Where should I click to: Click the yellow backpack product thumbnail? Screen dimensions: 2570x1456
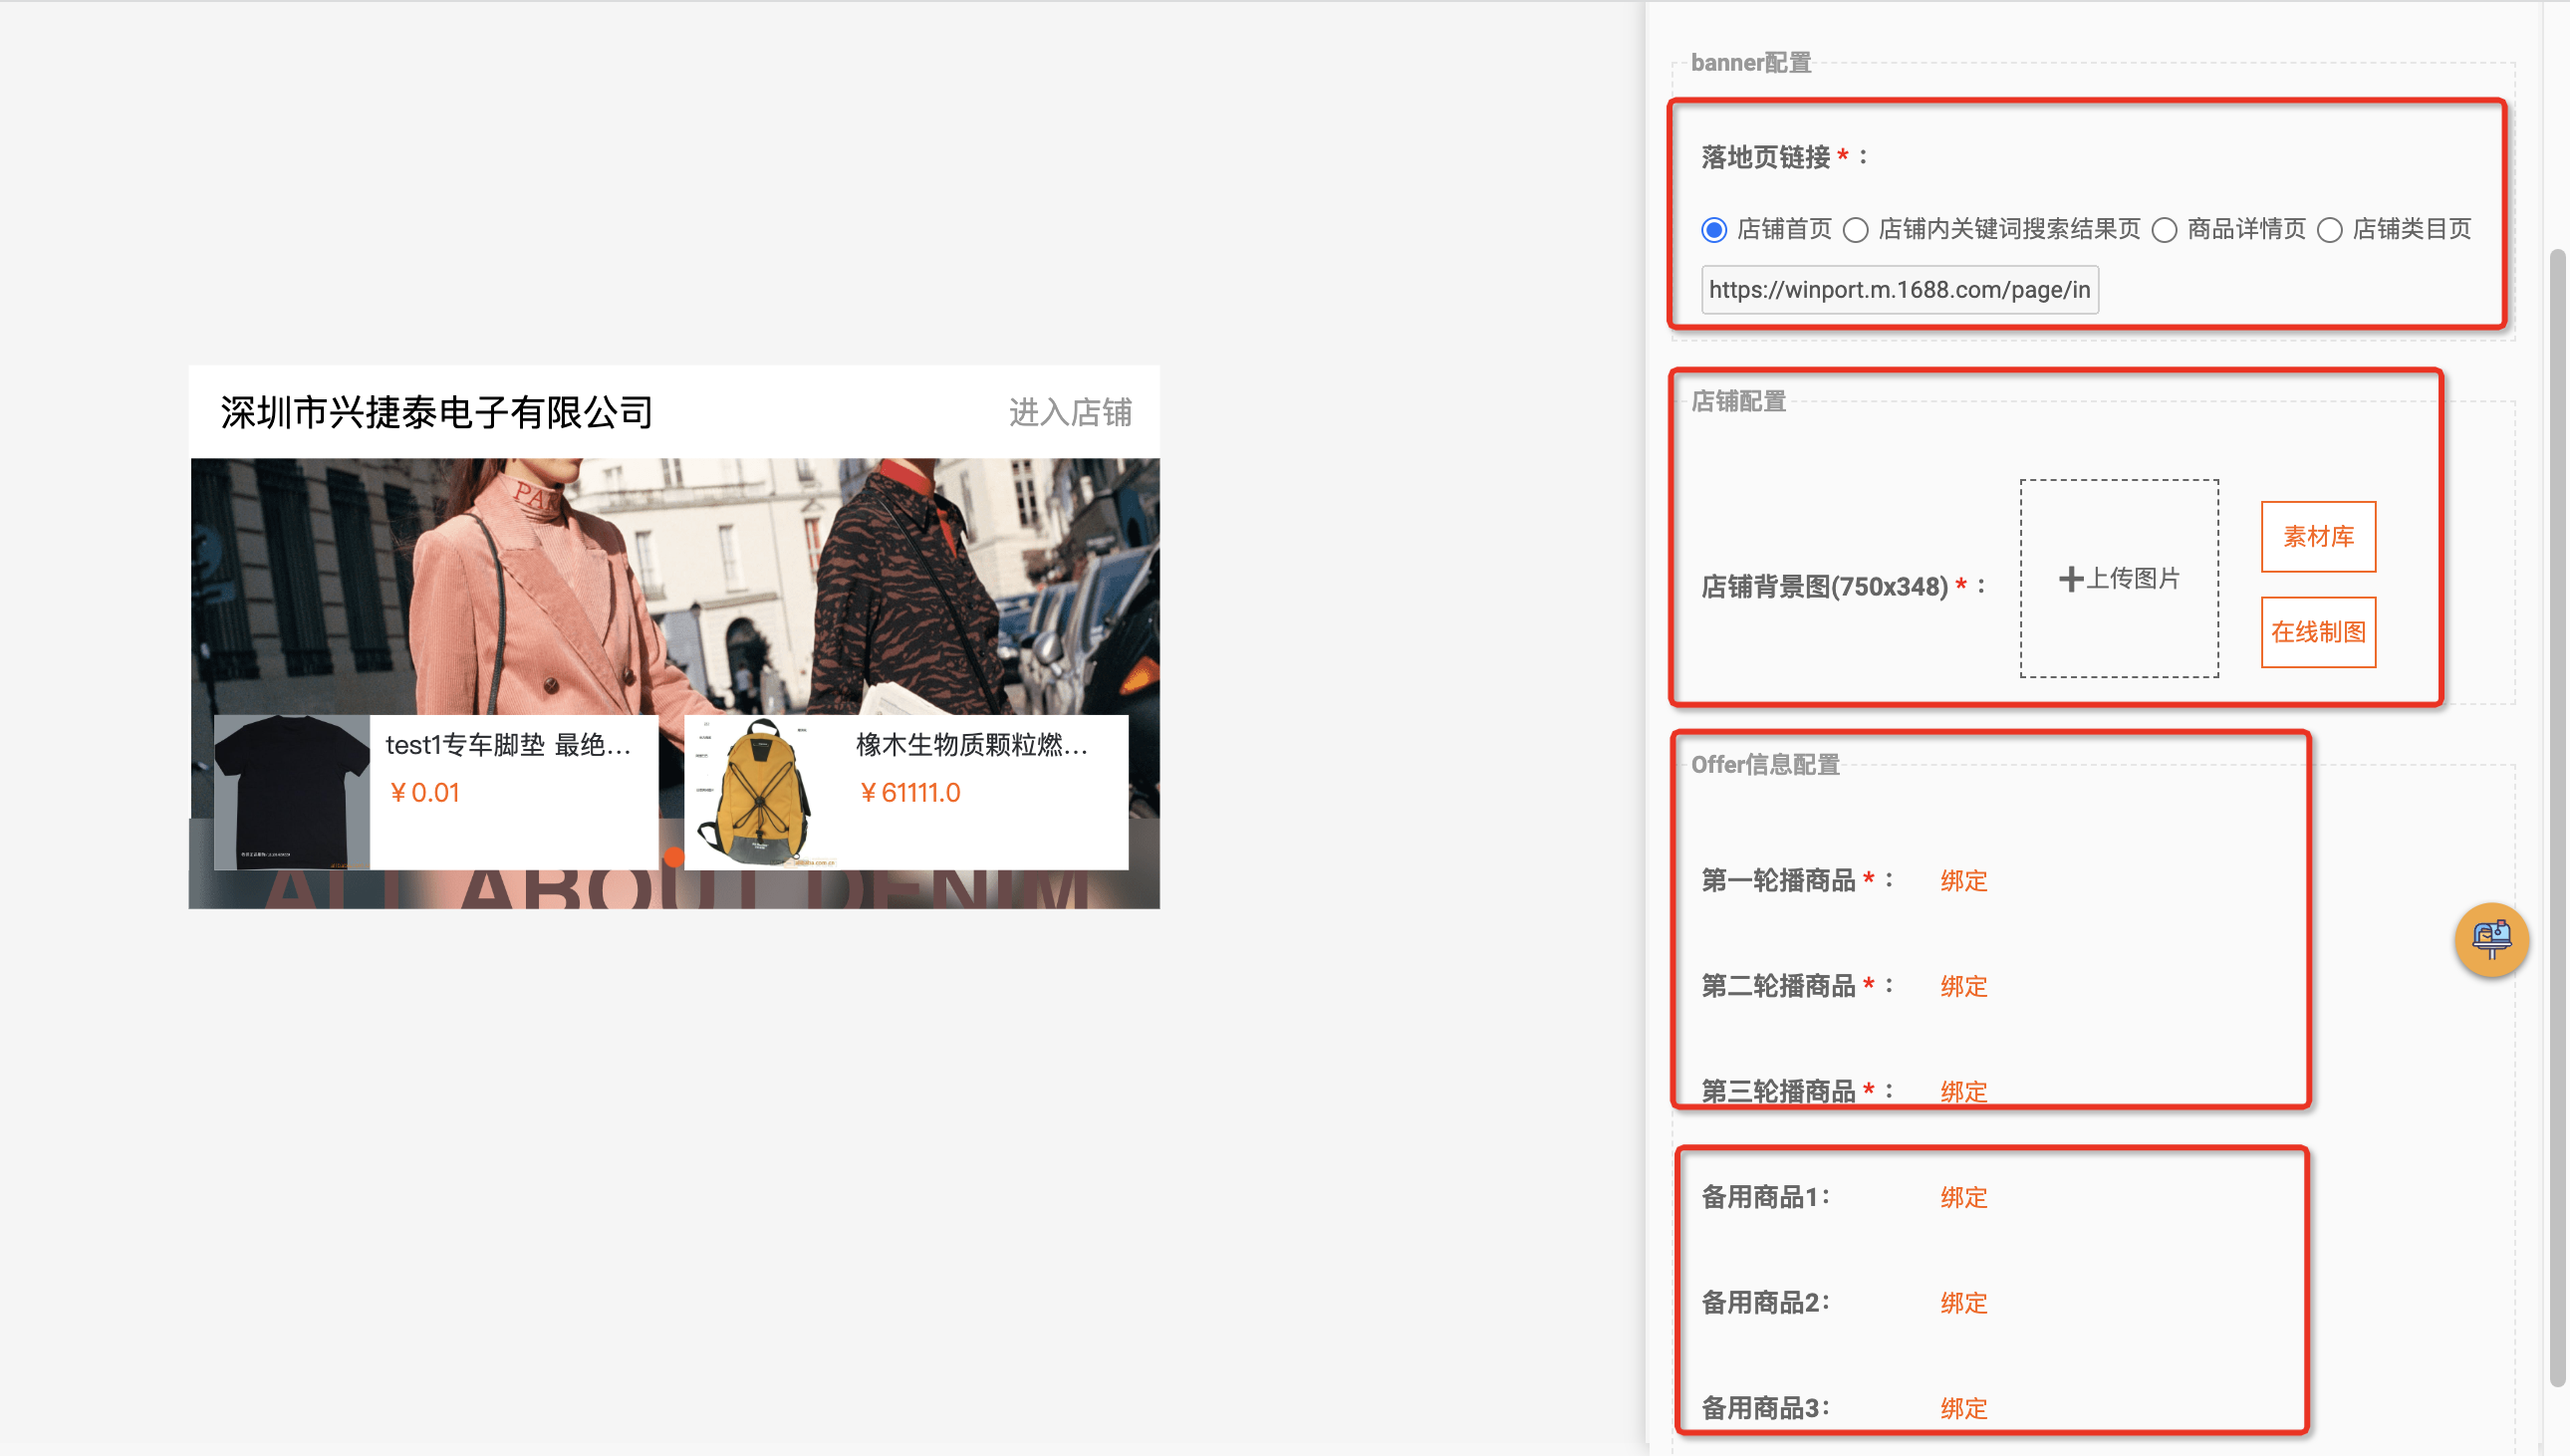coord(762,791)
